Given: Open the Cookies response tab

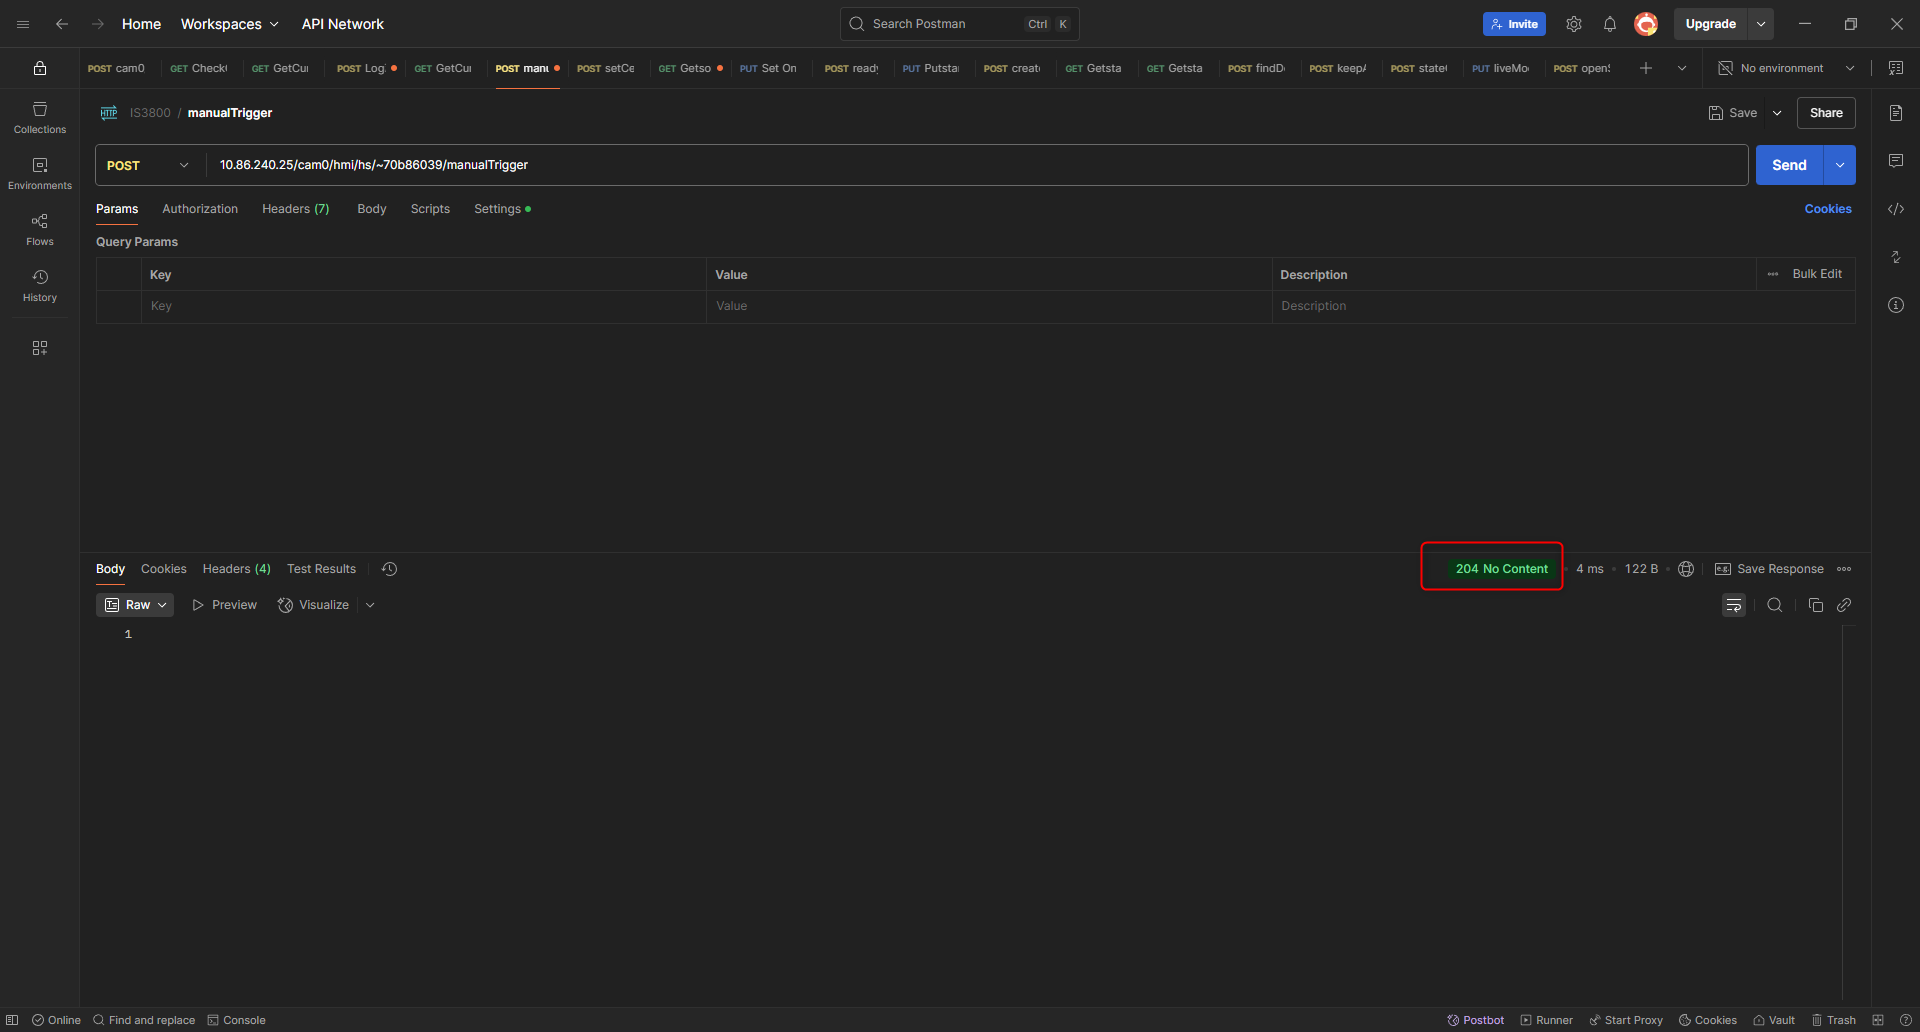Looking at the screenshot, I should [x=163, y=569].
